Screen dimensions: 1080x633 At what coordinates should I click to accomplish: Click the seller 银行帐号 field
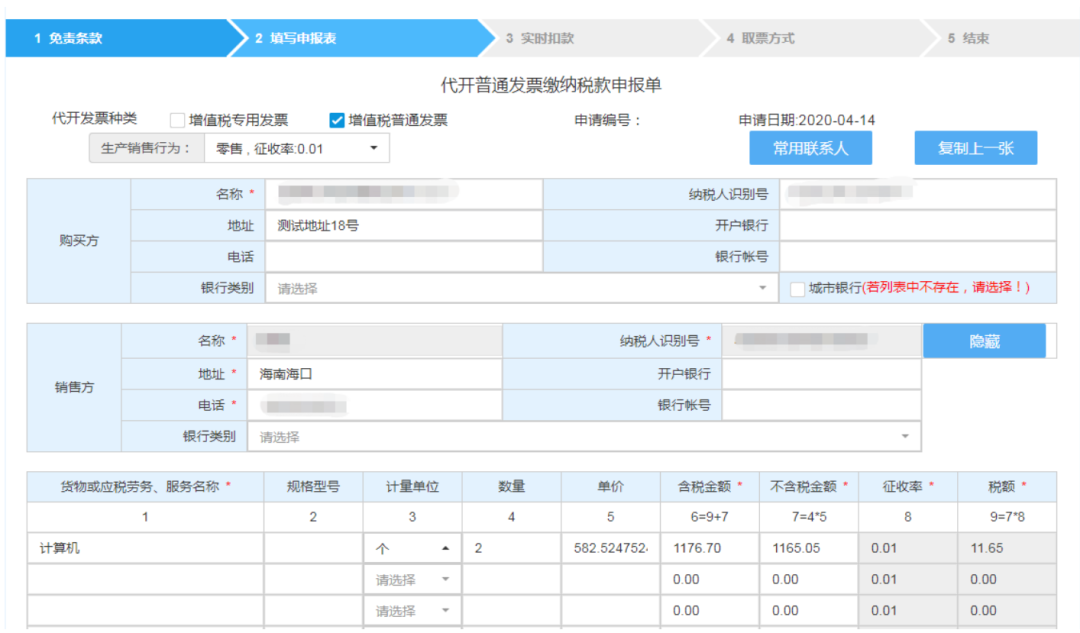[x=822, y=406]
